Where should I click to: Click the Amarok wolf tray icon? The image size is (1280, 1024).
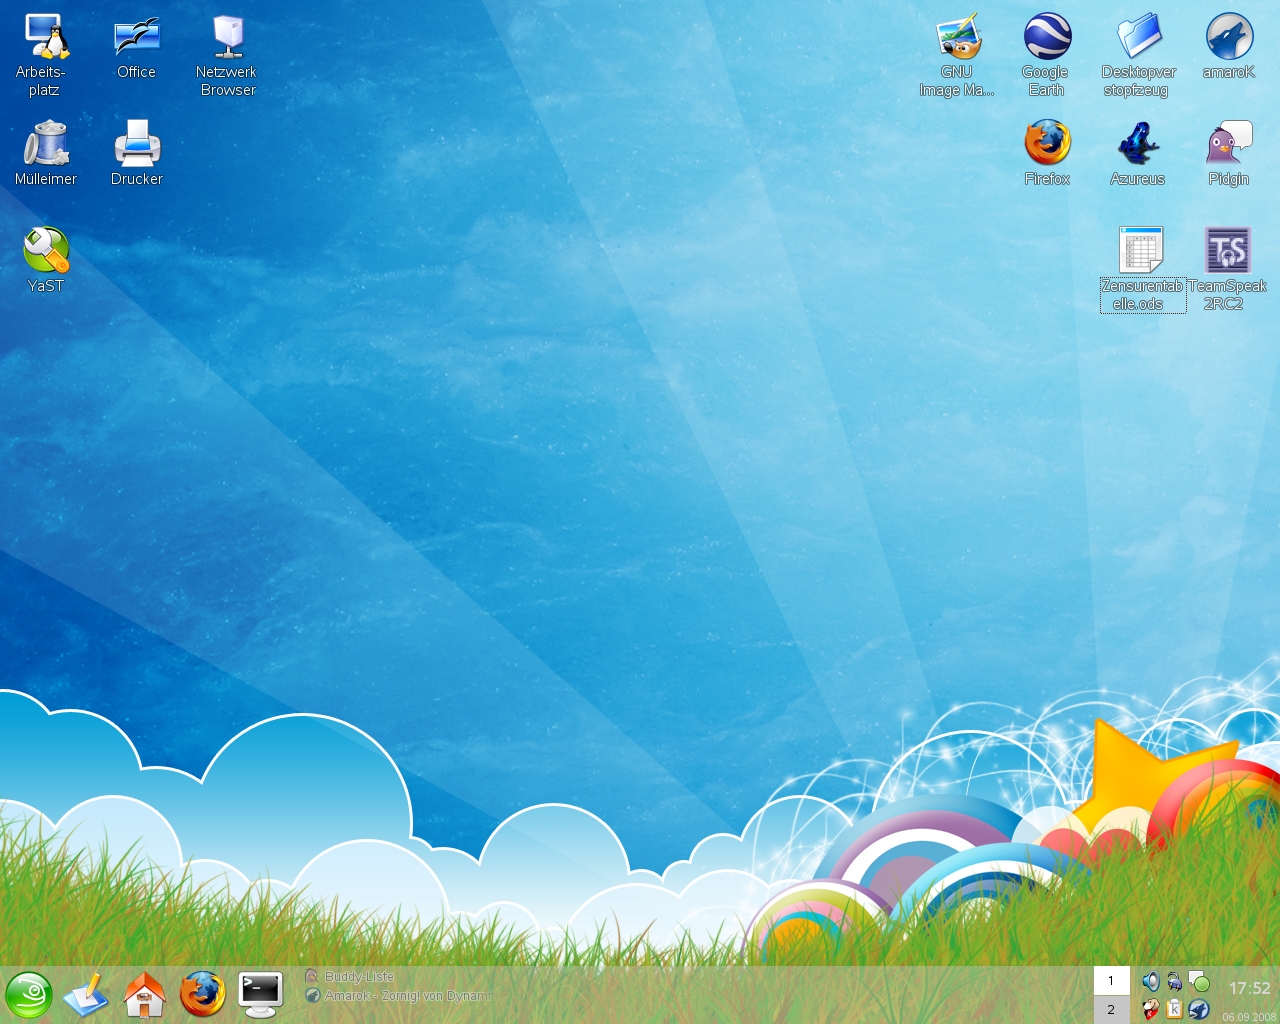pyautogui.click(x=1199, y=1009)
